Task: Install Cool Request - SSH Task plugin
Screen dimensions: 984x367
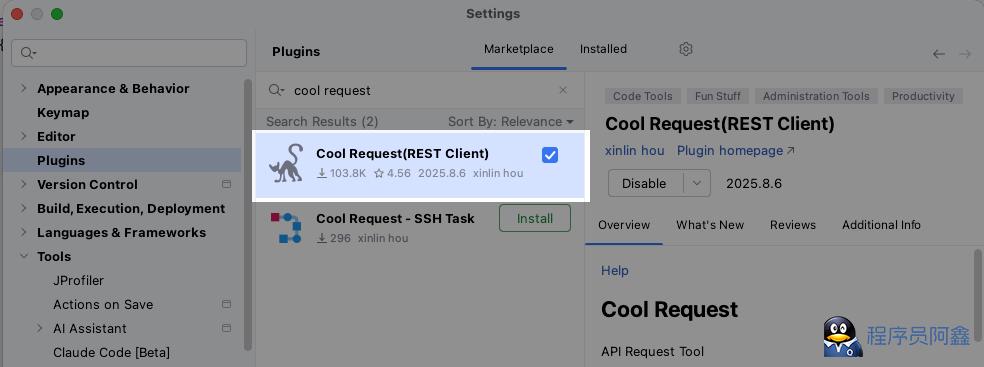Action: [535, 218]
